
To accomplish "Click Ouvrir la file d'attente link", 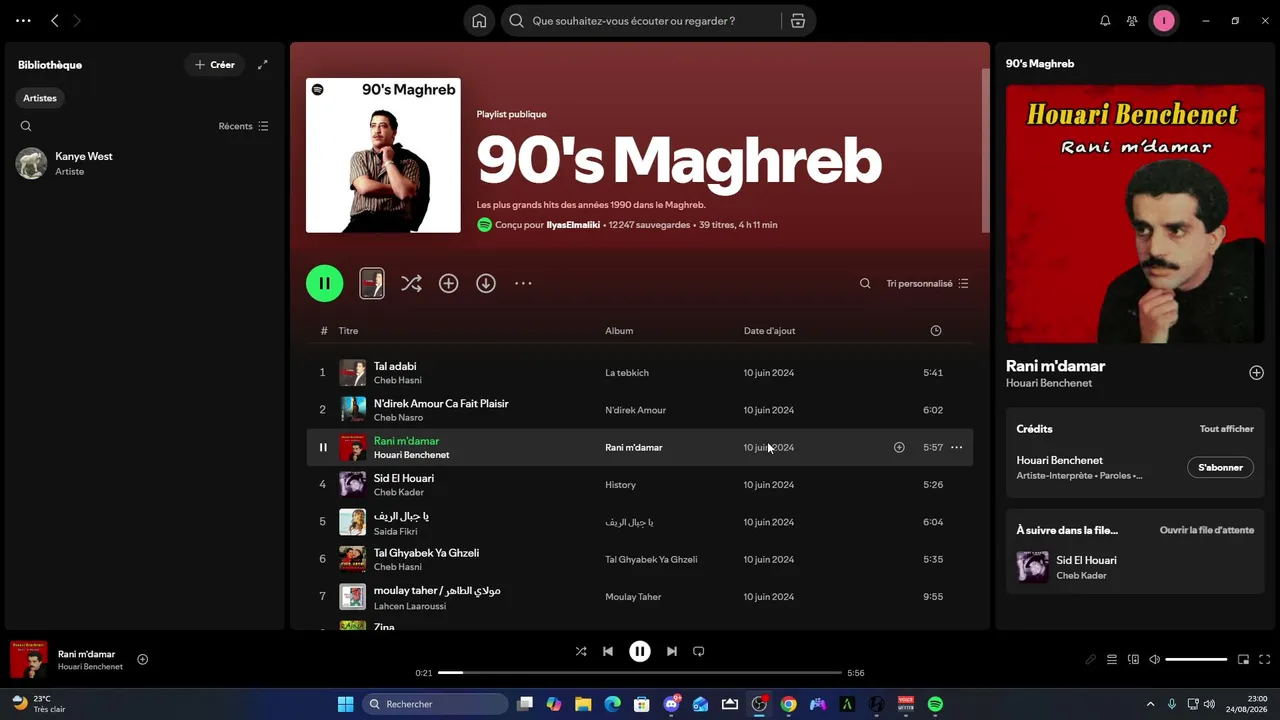I will pos(1207,530).
